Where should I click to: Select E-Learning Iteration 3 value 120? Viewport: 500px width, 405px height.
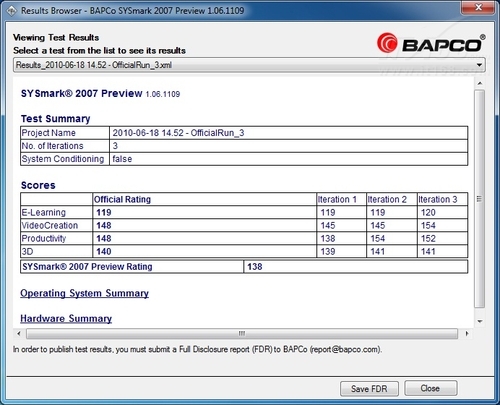[x=428, y=212]
